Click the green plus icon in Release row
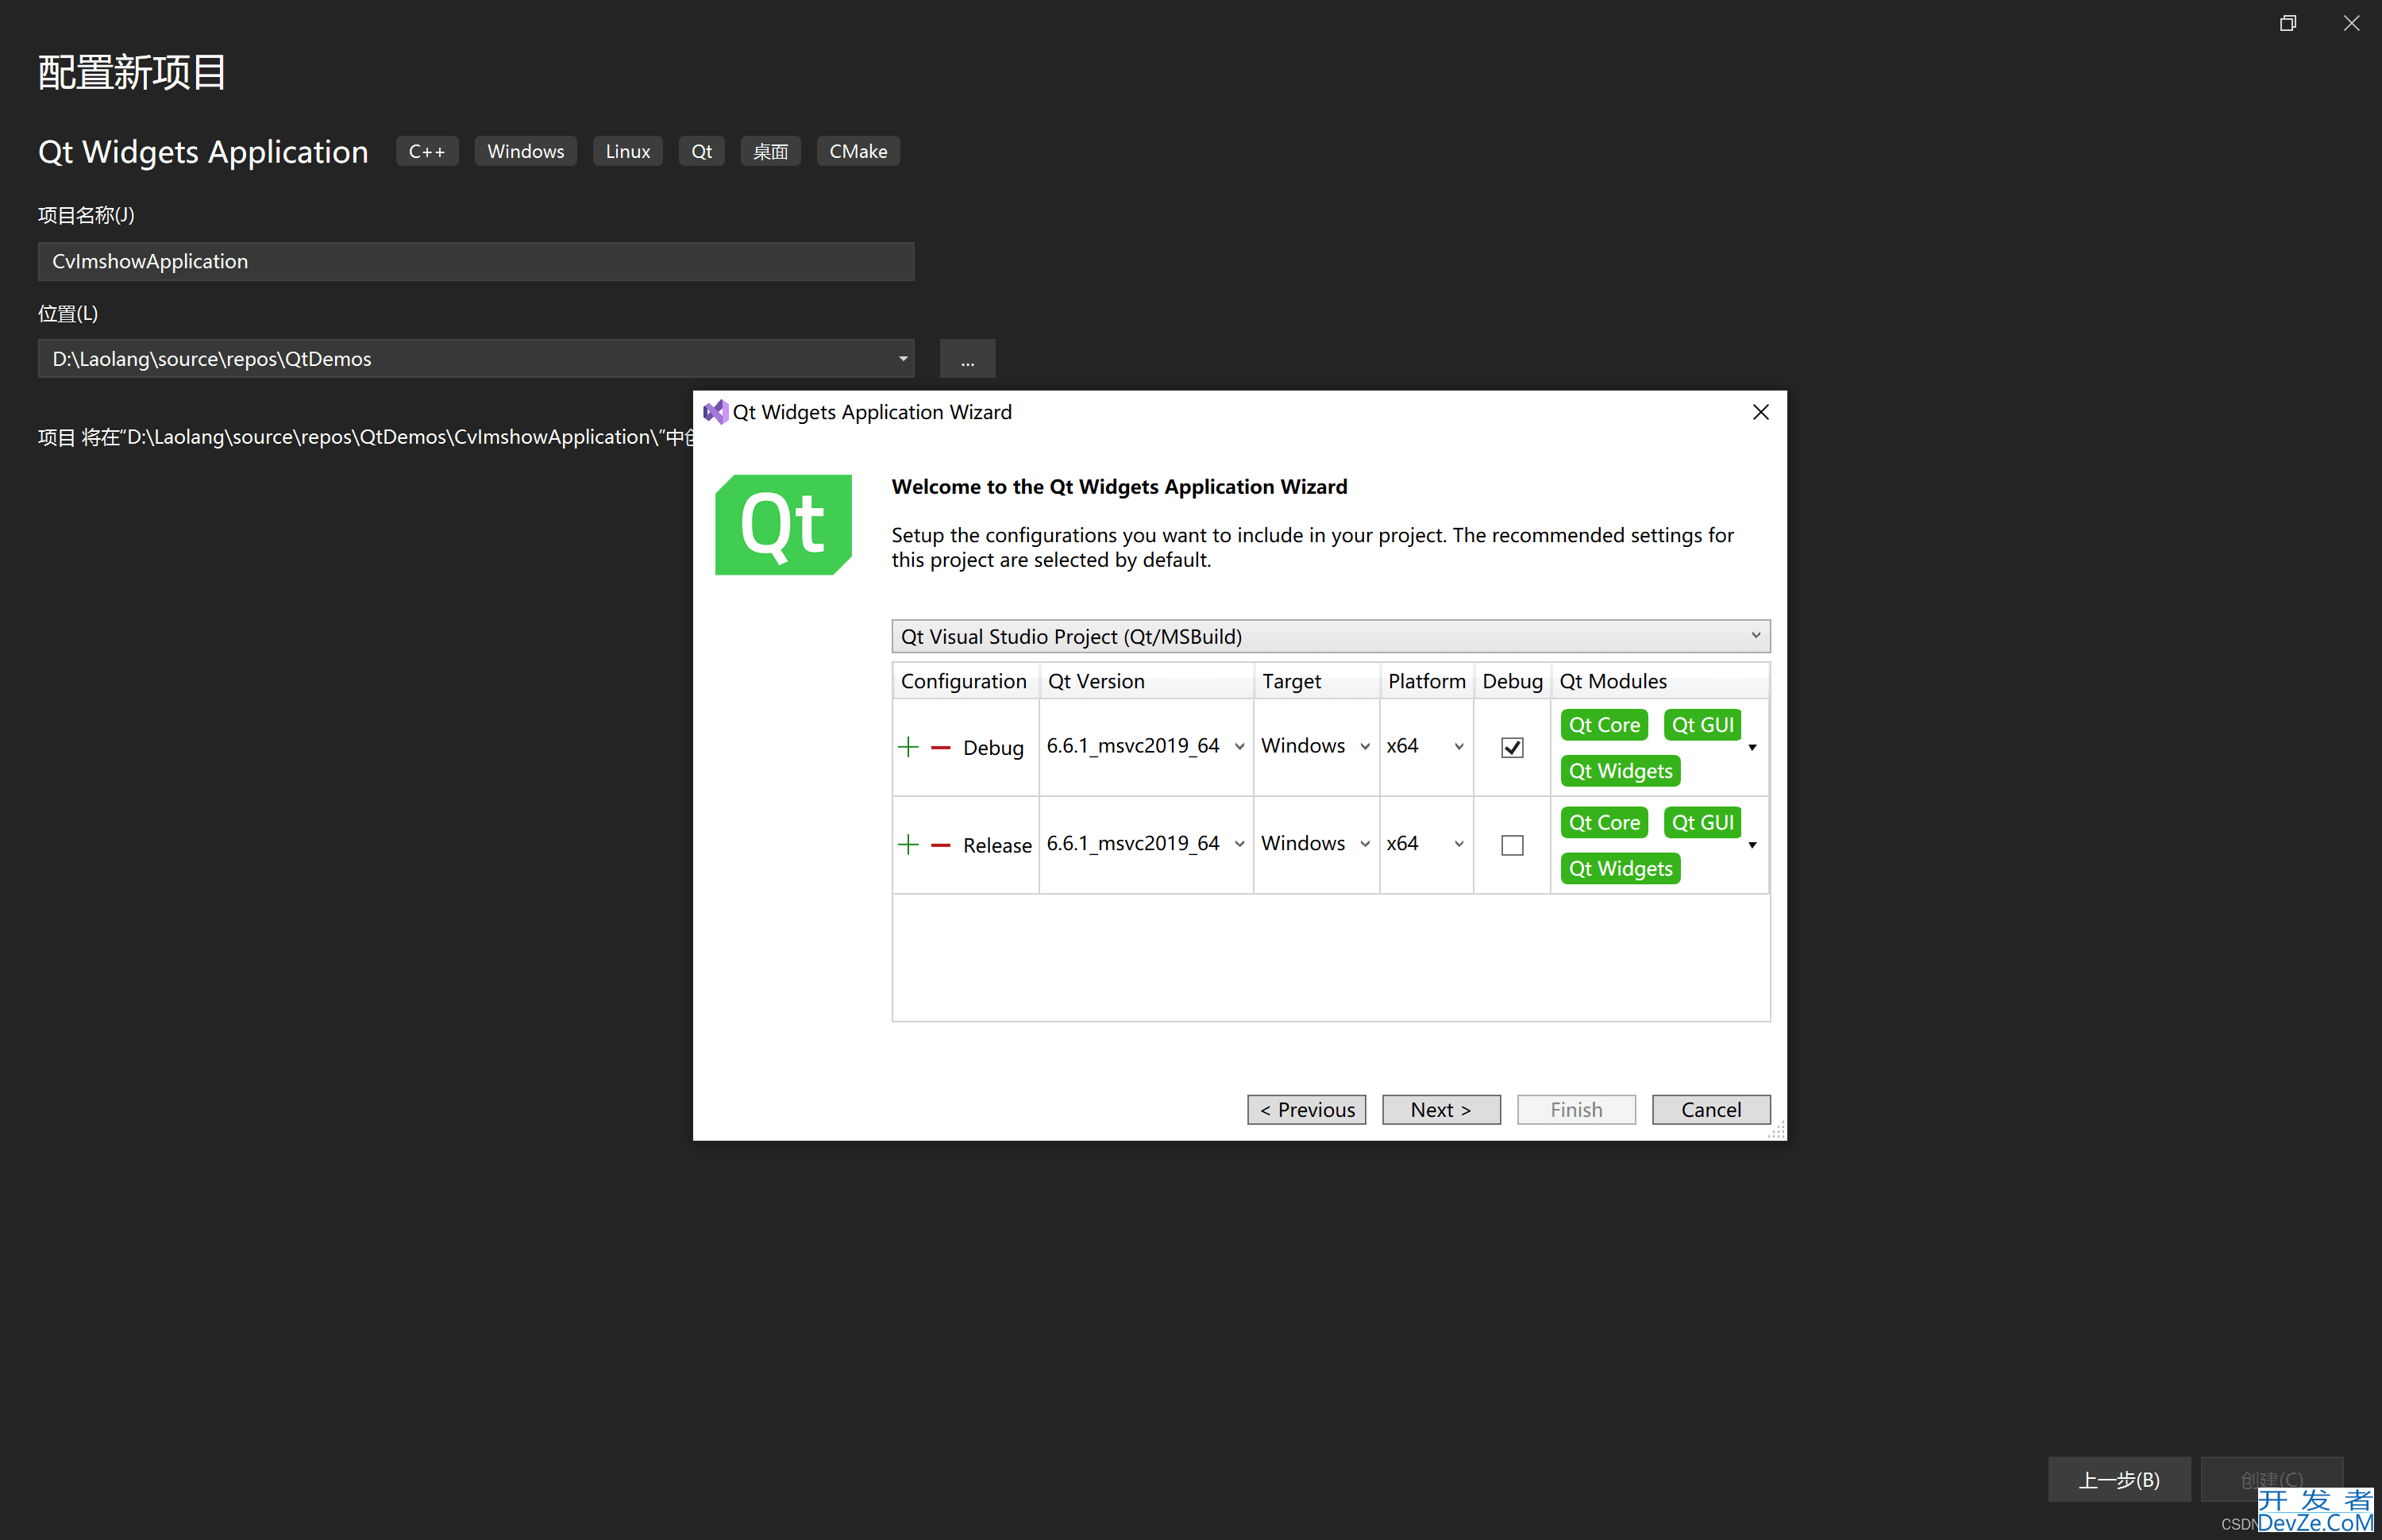The width and height of the screenshot is (2382, 1540). pyautogui.click(x=908, y=845)
